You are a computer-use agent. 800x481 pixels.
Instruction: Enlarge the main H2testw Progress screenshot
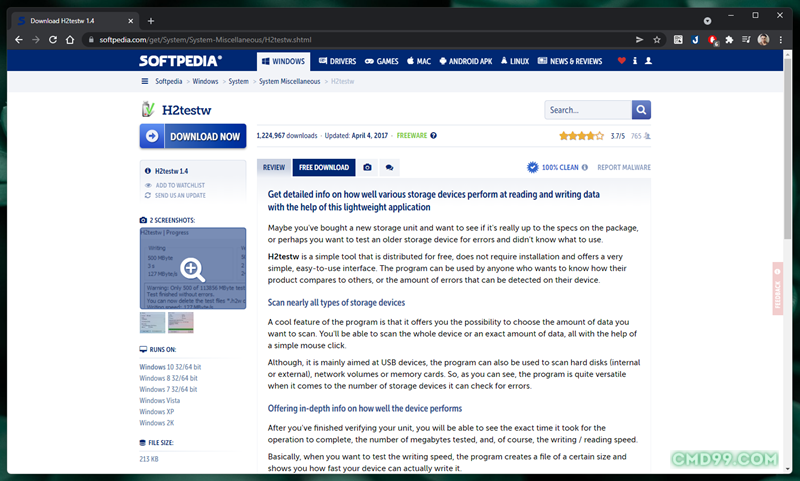coord(193,268)
